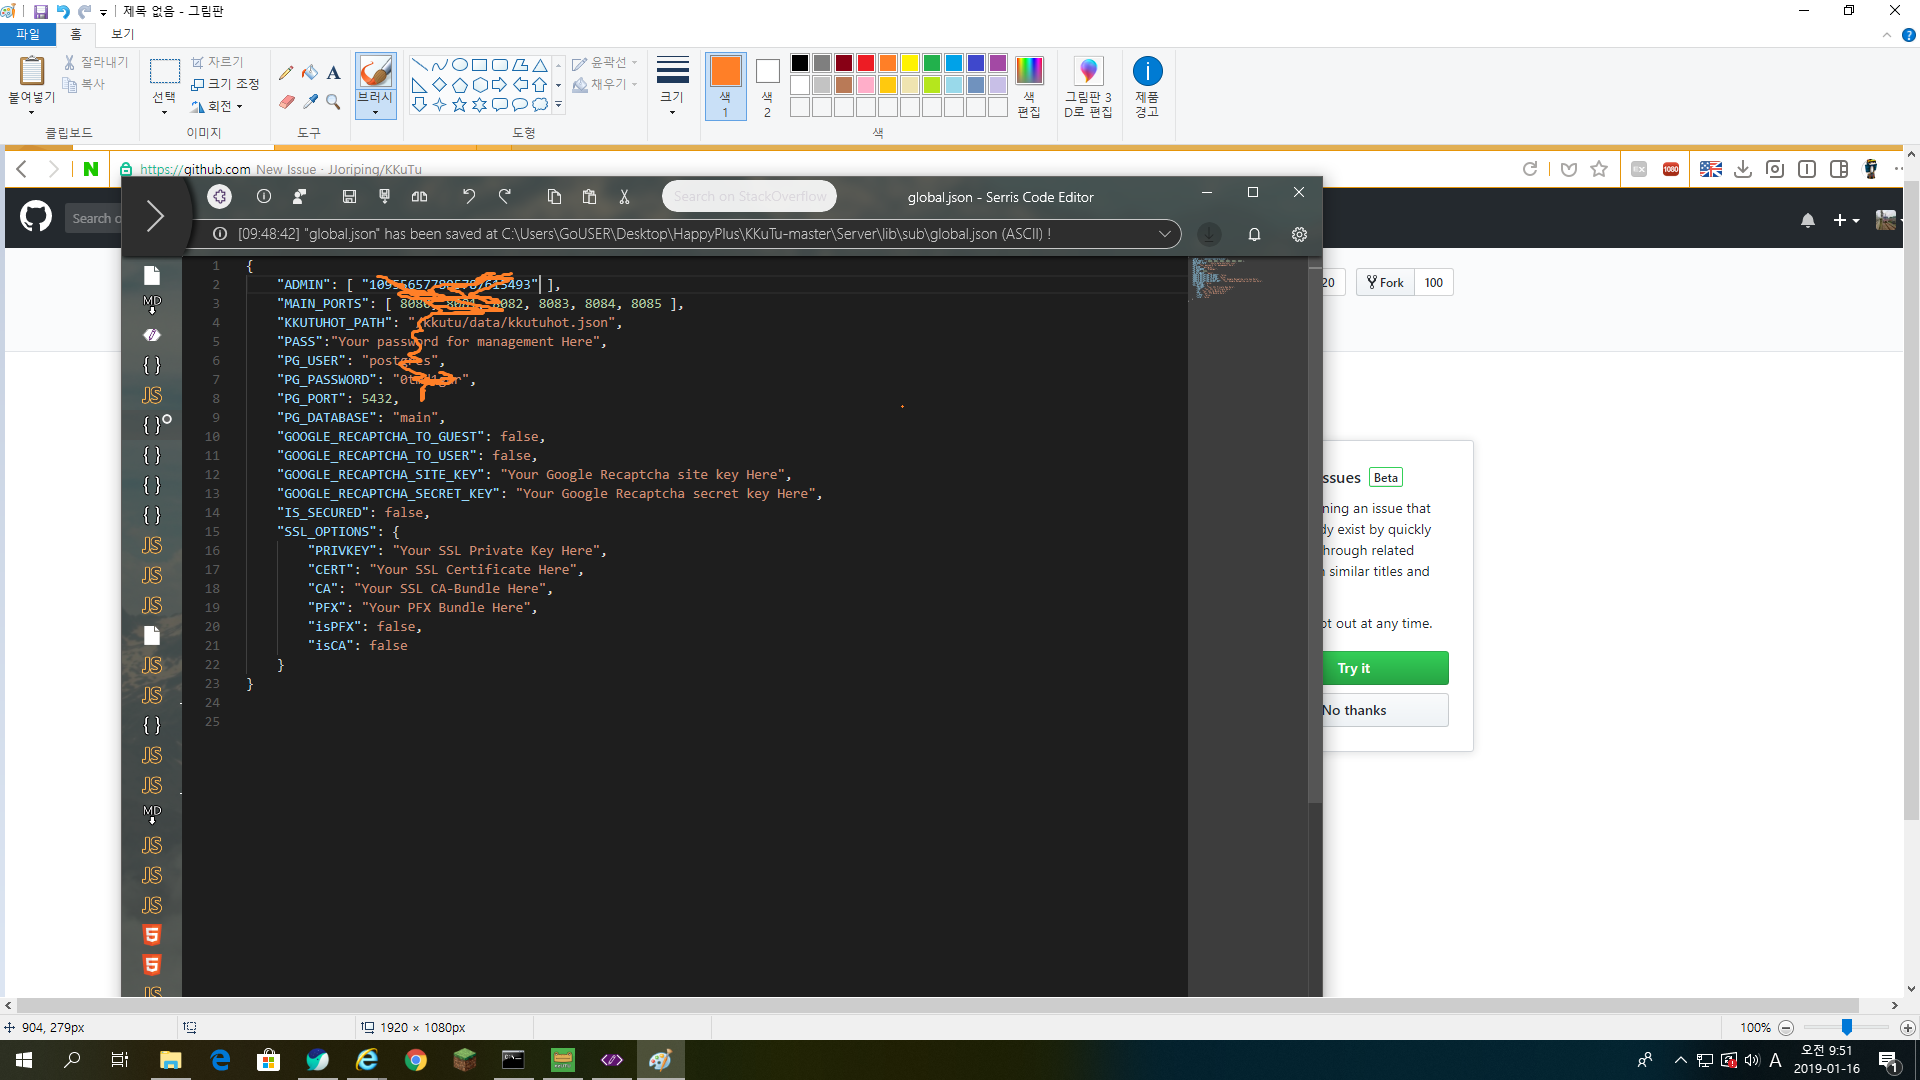Expand the Serris status message dropdown chevron
Image resolution: width=1920 pixels, height=1080 pixels.
[x=1165, y=234]
